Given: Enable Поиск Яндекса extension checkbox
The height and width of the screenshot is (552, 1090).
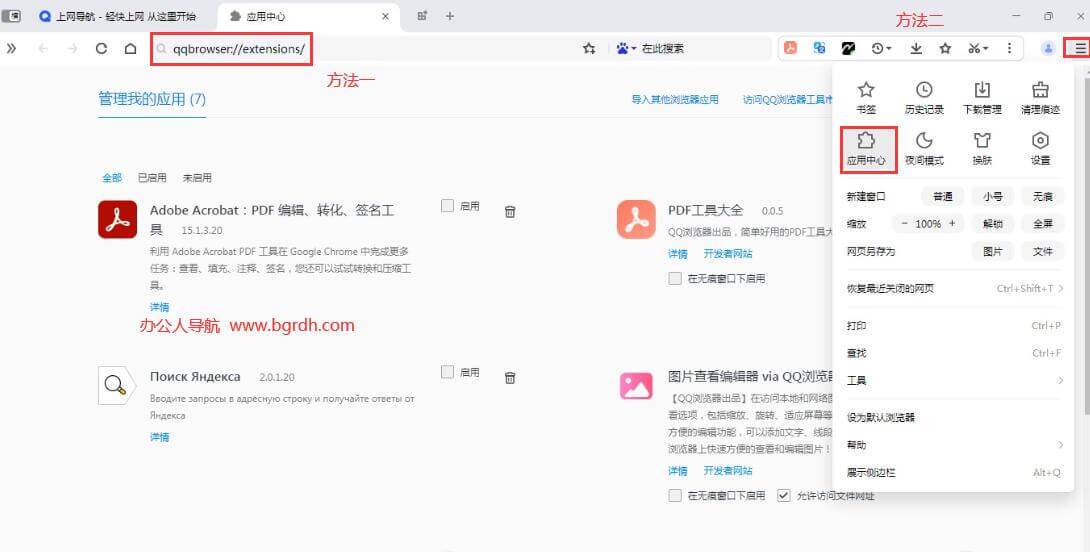Looking at the screenshot, I should click(x=447, y=372).
